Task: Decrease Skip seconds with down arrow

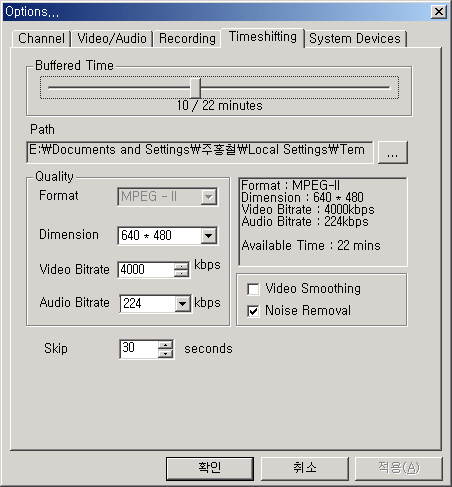Action: click(165, 353)
